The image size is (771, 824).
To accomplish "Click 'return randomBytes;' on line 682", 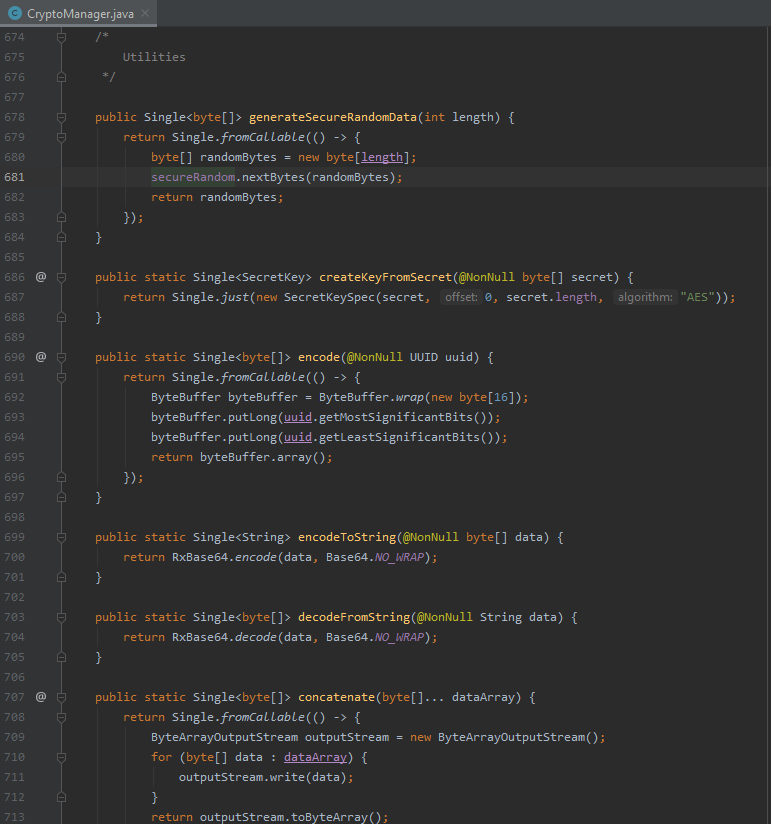I will click(x=217, y=197).
